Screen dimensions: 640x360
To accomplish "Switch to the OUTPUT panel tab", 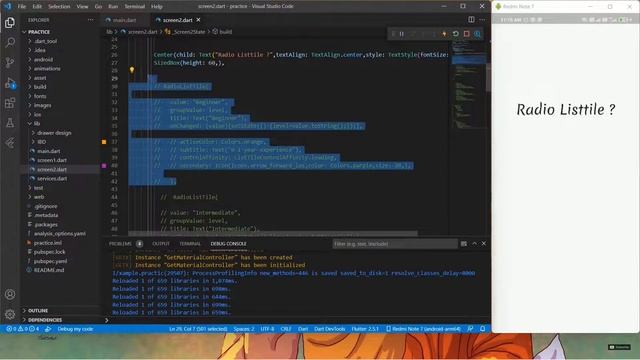I will pyautogui.click(x=161, y=244).
